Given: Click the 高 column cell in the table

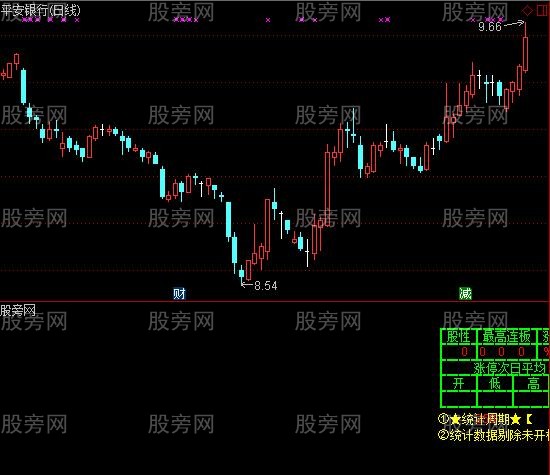Looking at the screenshot, I should coord(532,383).
